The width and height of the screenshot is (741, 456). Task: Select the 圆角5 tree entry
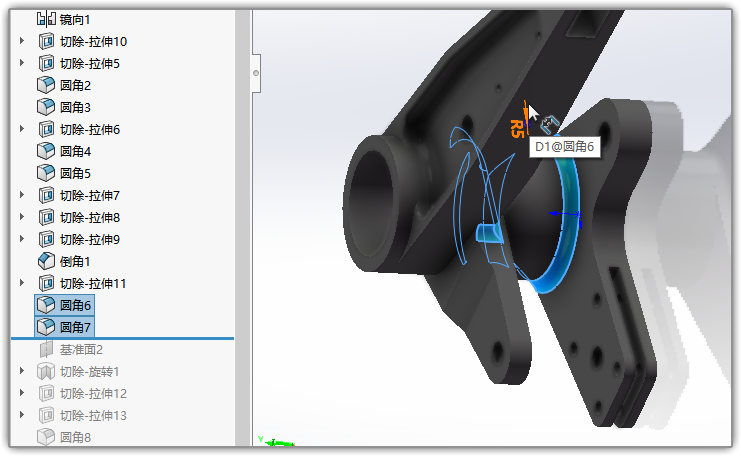[75, 173]
